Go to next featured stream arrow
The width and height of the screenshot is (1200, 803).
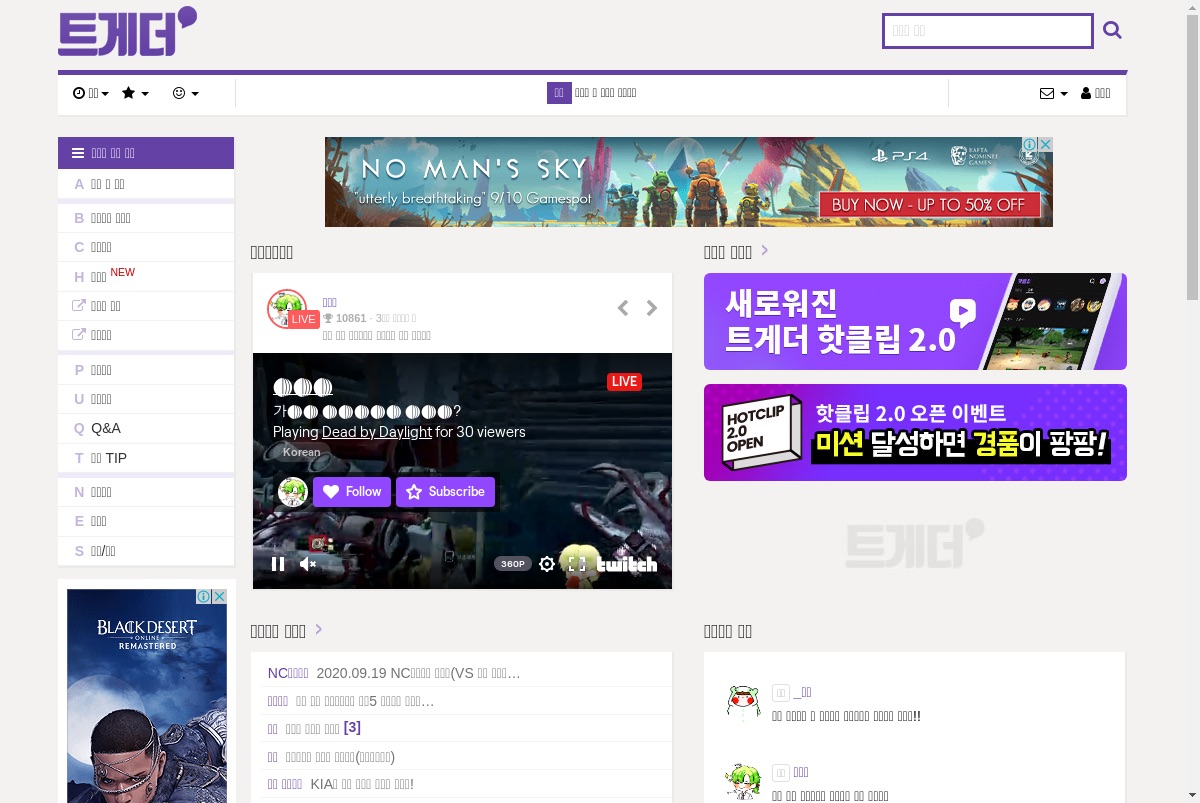click(652, 308)
